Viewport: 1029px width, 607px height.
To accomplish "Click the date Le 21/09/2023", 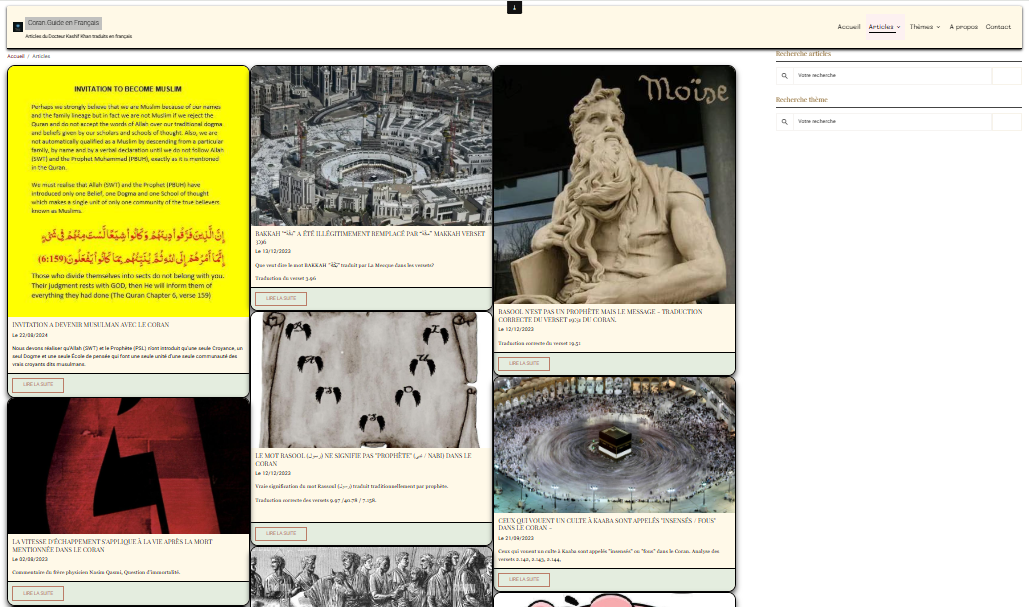I will (x=516, y=538).
